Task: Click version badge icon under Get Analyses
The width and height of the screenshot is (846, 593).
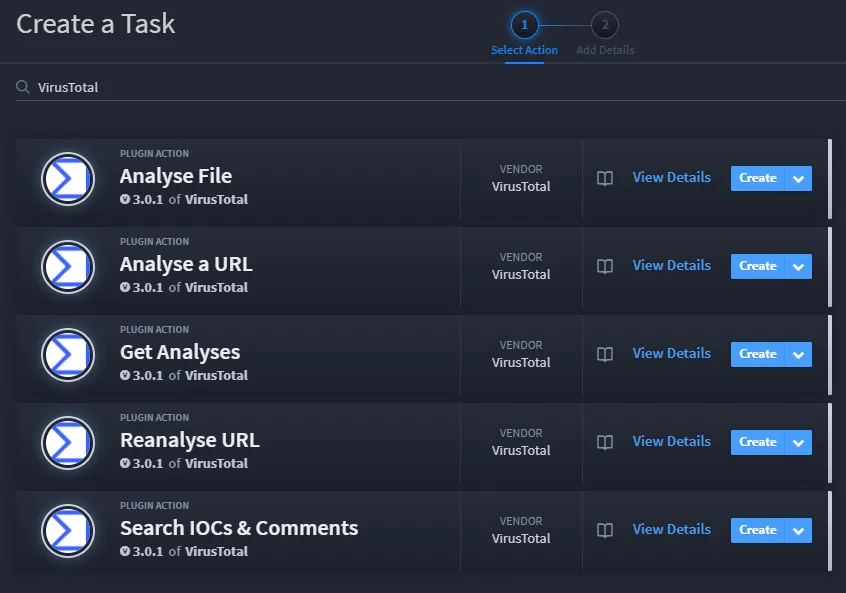Action: [125, 375]
